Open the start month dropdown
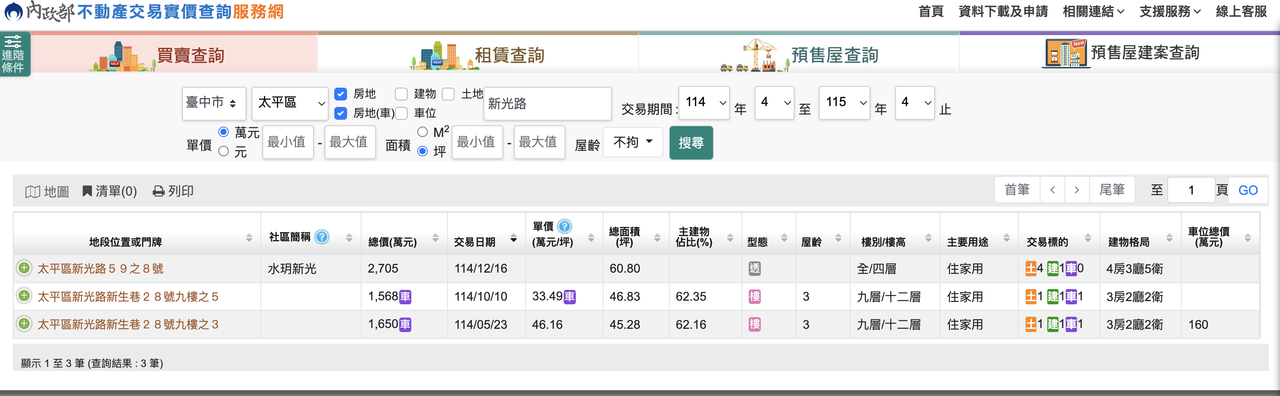The height and width of the screenshot is (396, 1280). pyautogui.click(x=774, y=103)
